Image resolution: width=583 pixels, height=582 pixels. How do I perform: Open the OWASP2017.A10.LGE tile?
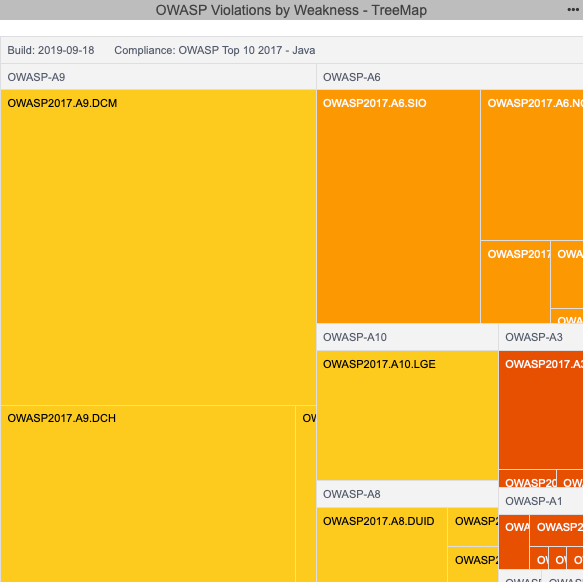[x=407, y=415]
